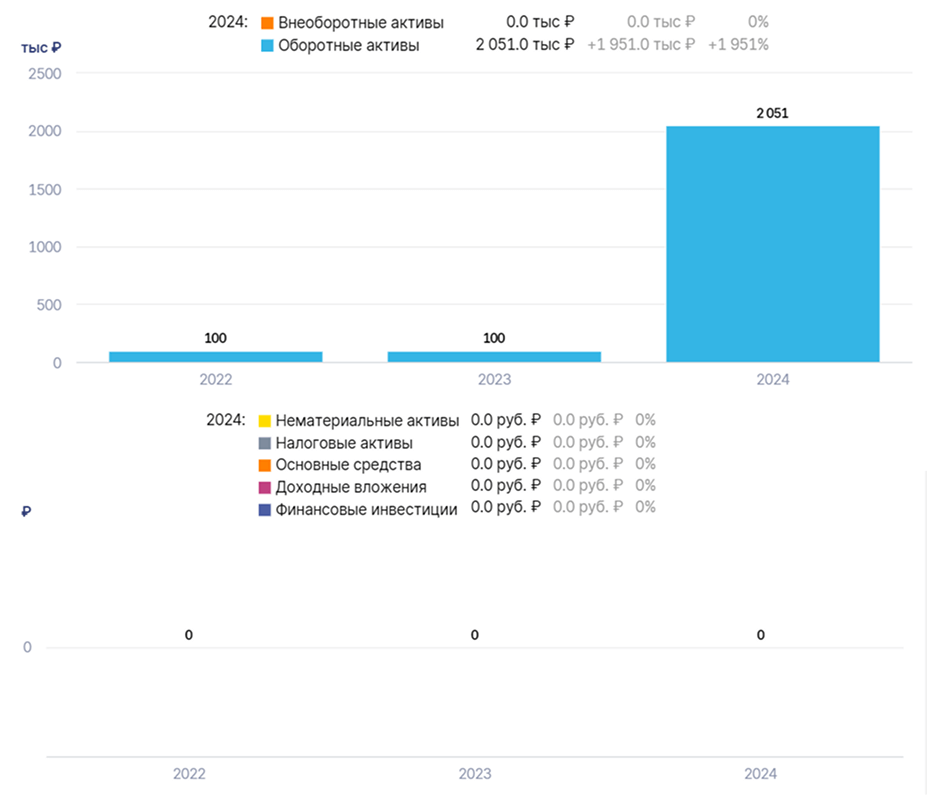This screenshot has width=927, height=795.
Task: Select the 2022 axis label in the top chart
Action: click(216, 379)
